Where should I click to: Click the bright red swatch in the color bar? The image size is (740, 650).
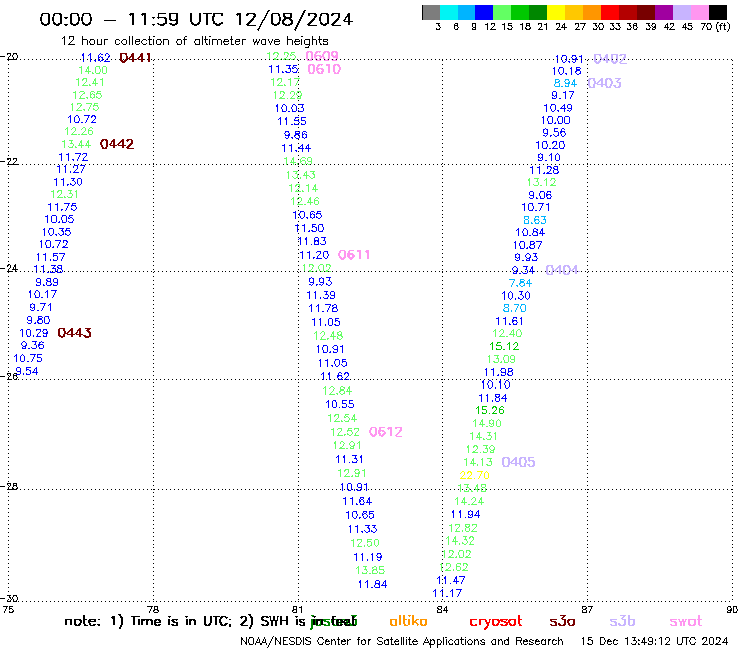tap(610, 12)
